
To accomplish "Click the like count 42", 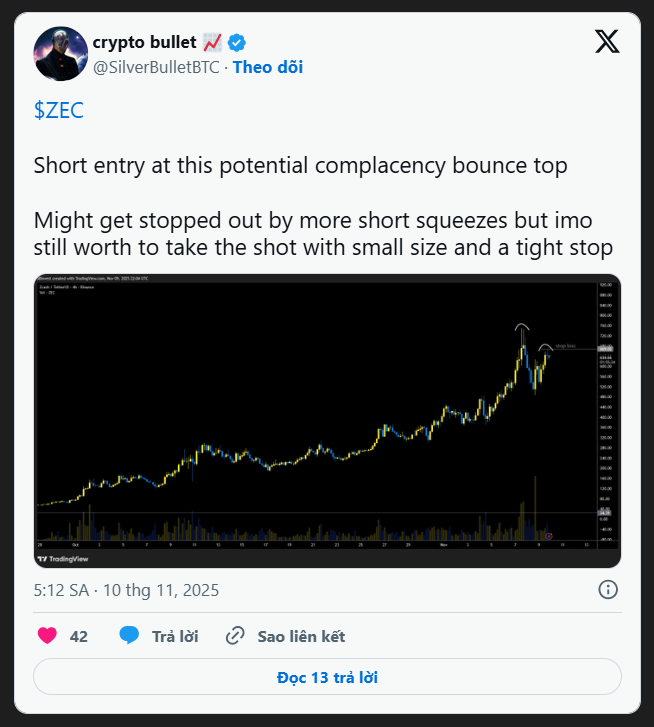I will pos(79,636).
